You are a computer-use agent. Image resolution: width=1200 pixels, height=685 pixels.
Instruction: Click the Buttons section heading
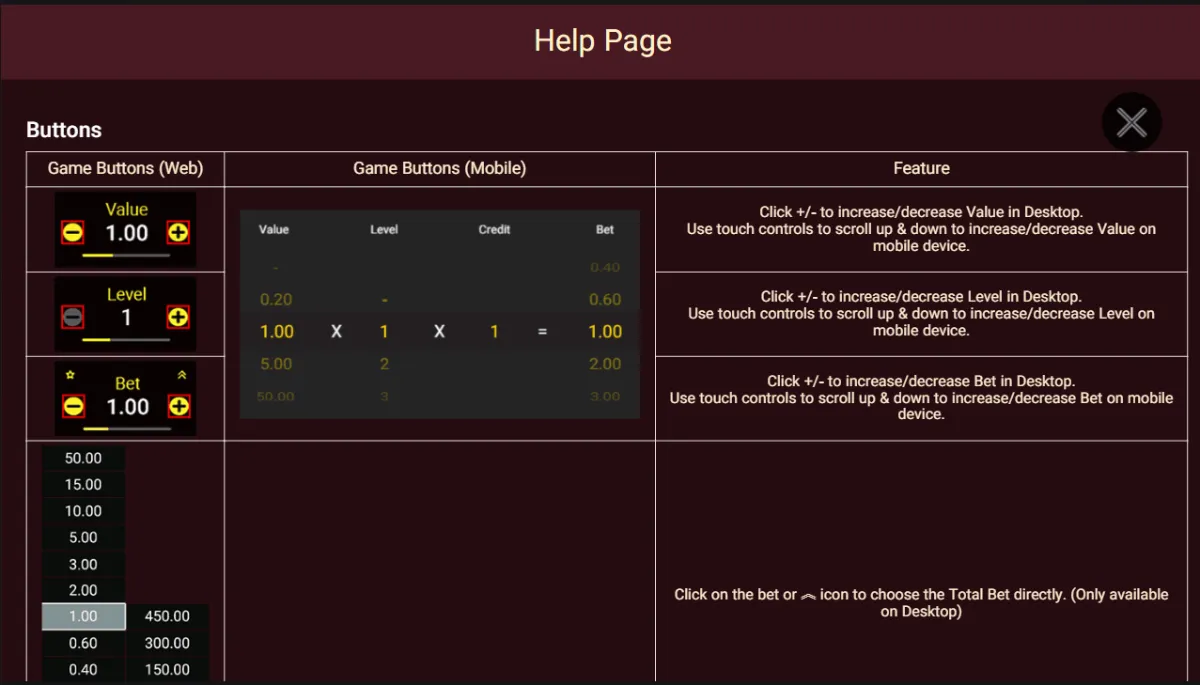[64, 130]
